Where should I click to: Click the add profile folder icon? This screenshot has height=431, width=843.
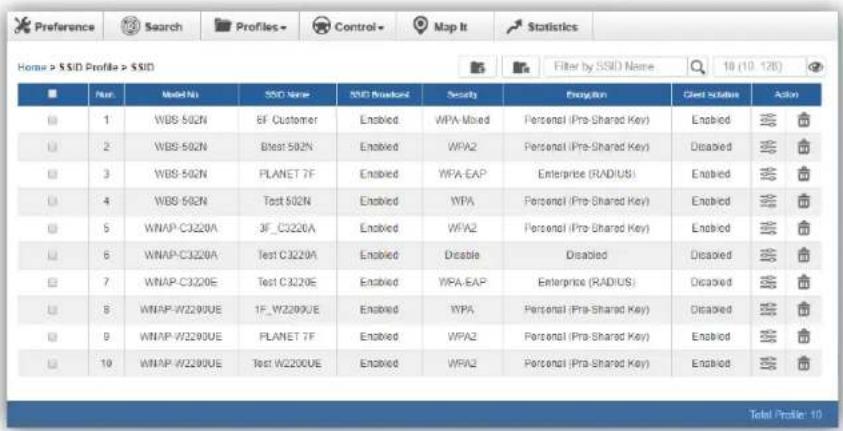pos(477,67)
